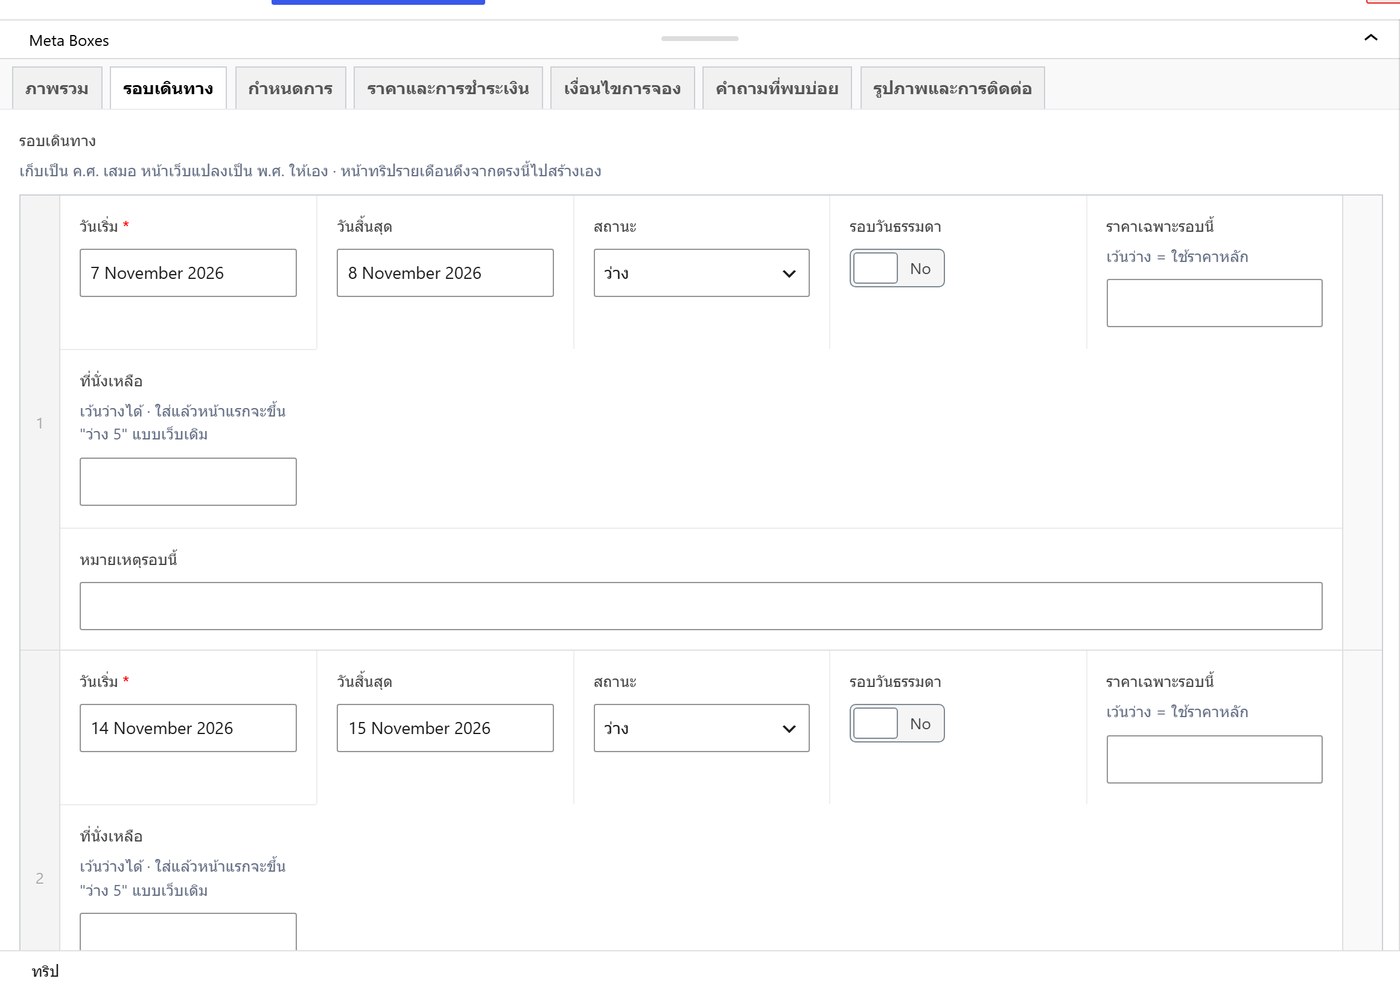This screenshot has height=990, width=1400.
Task: Click the end date field showing 15 November 2026
Action: pyautogui.click(x=445, y=728)
